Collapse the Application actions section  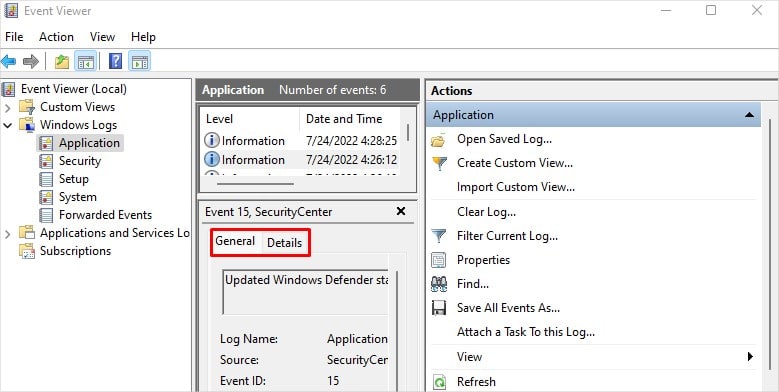749,115
